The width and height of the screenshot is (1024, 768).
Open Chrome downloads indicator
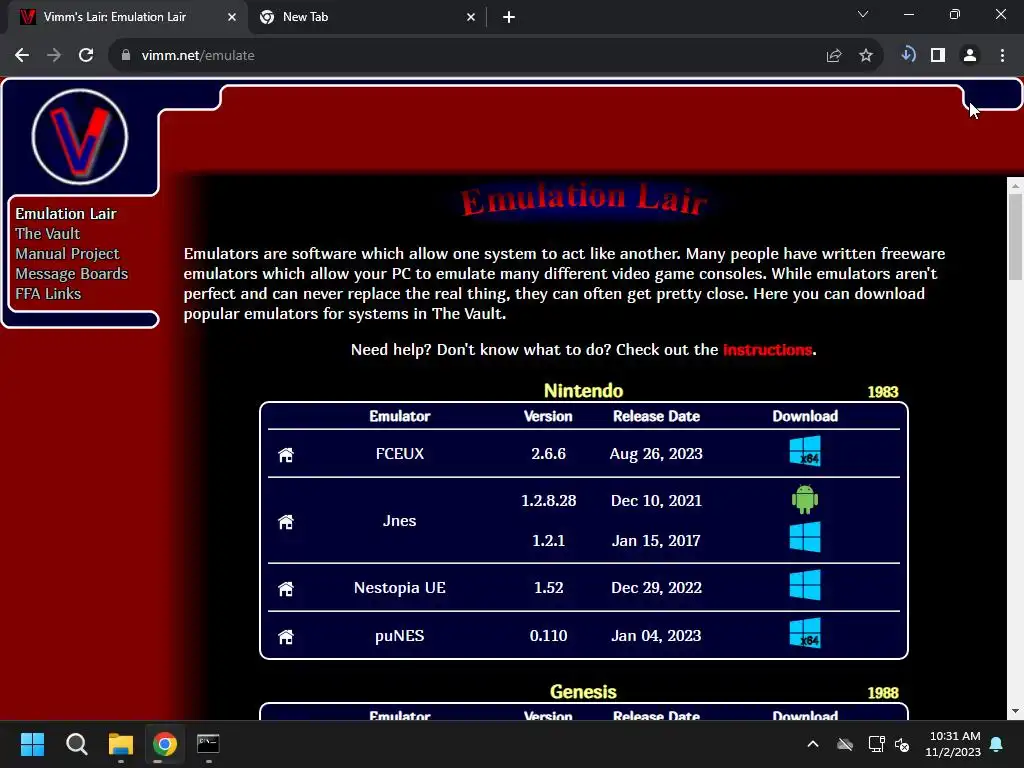[x=908, y=55]
